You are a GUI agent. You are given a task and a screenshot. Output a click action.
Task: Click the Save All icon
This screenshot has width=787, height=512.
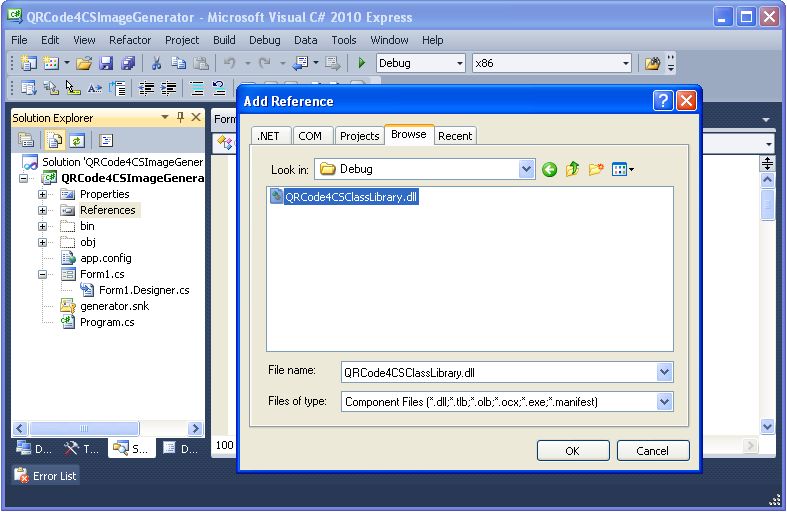[x=128, y=63]
